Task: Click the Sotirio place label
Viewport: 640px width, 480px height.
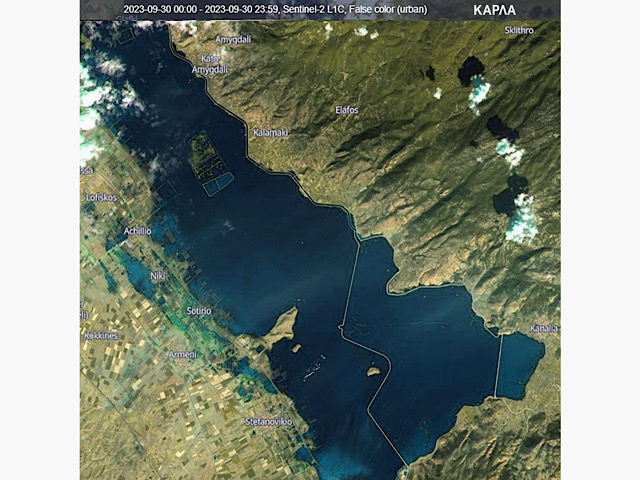Action: (199, 311)
